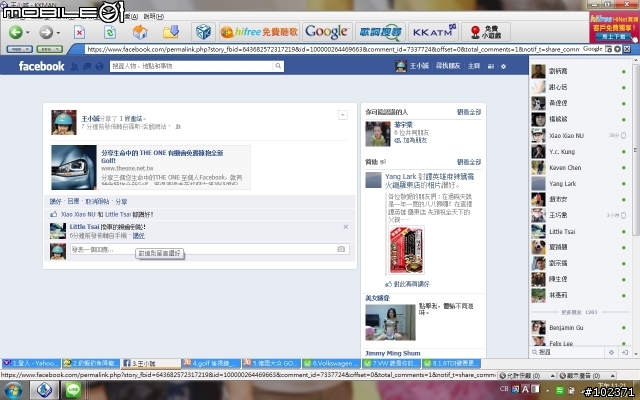
Task: Open the THE ONE Golf shared link title
Action: 162,156
